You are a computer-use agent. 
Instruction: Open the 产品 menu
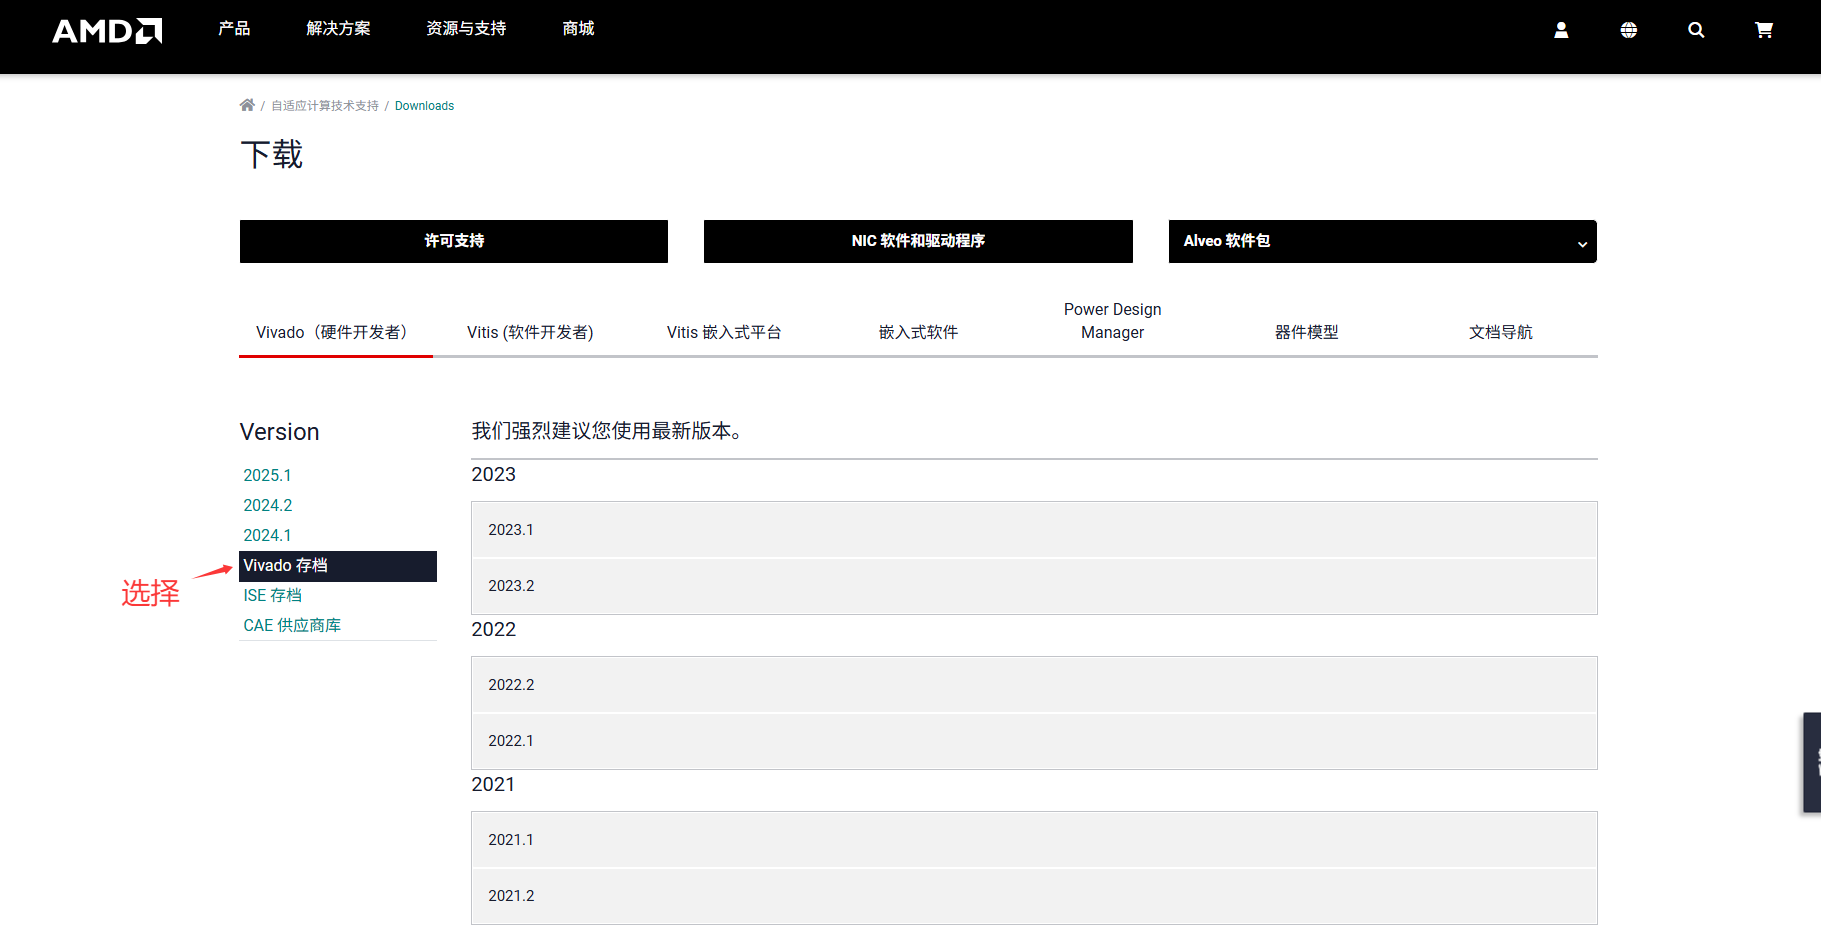pos(234,29)
